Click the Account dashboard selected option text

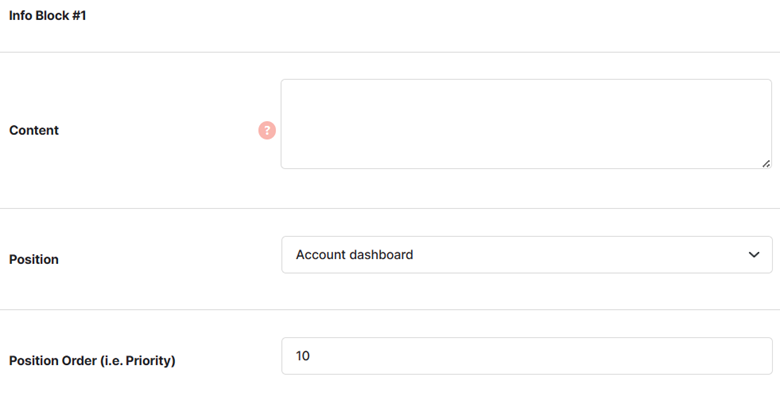[x=354, y=255]
